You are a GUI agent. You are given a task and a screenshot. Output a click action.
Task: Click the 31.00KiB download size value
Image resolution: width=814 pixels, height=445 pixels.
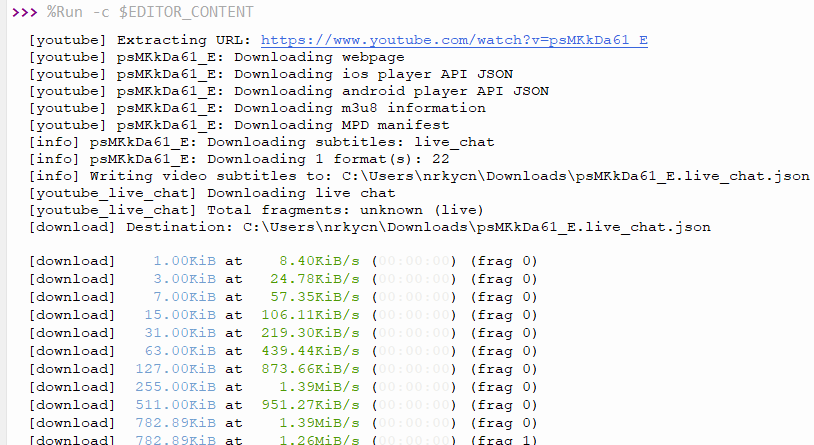click(x=180, y=333)
